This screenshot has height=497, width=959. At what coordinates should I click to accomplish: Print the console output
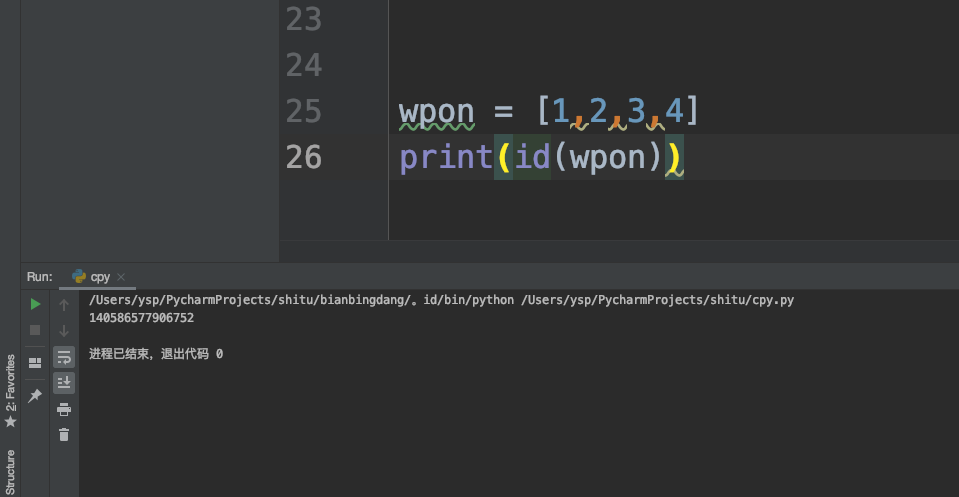coord(64,409)
